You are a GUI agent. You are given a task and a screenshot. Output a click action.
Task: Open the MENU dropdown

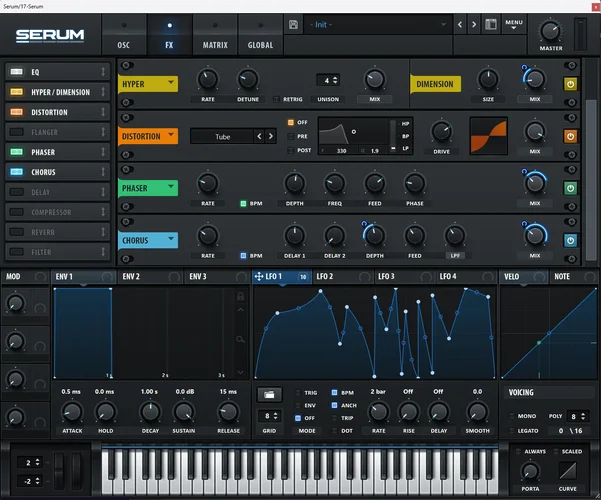click(x=514, y=24)
